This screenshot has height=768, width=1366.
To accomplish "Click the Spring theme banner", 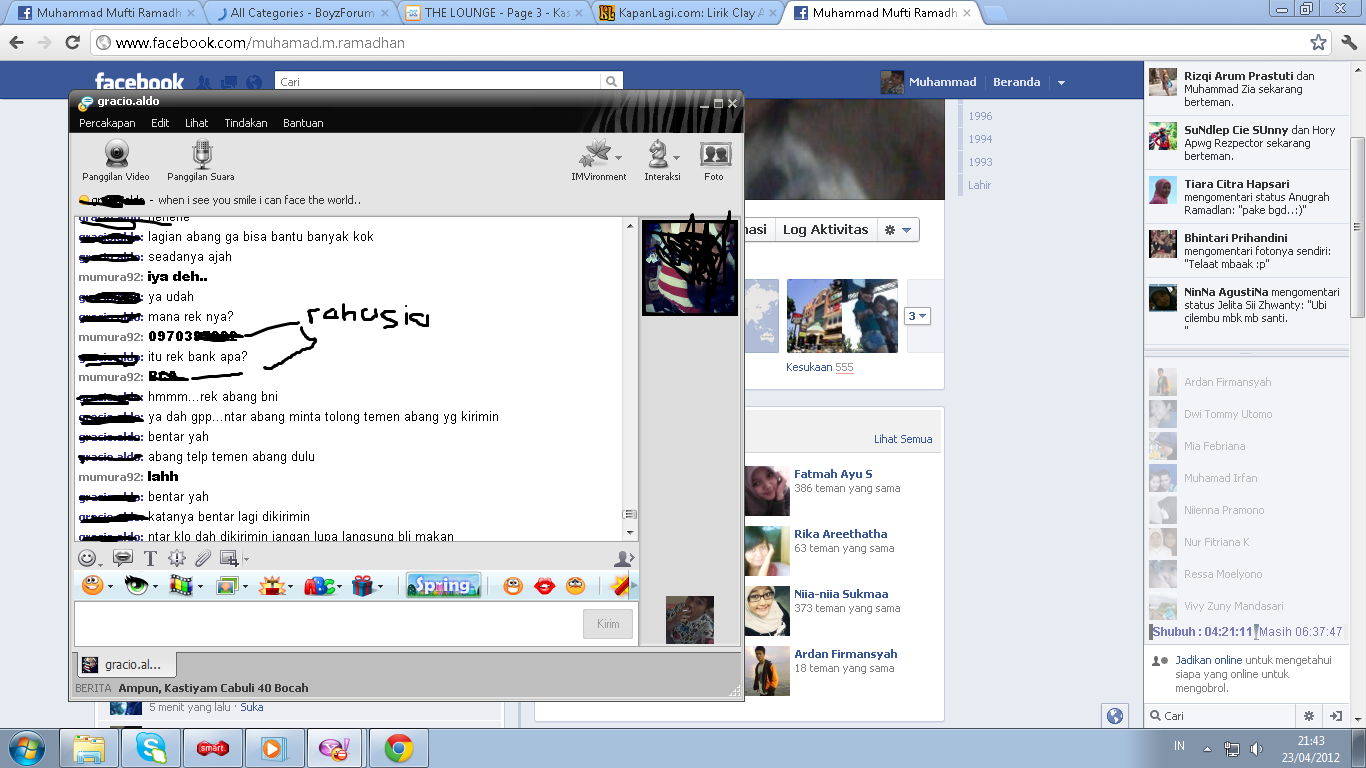I will [x=443, y=585].
